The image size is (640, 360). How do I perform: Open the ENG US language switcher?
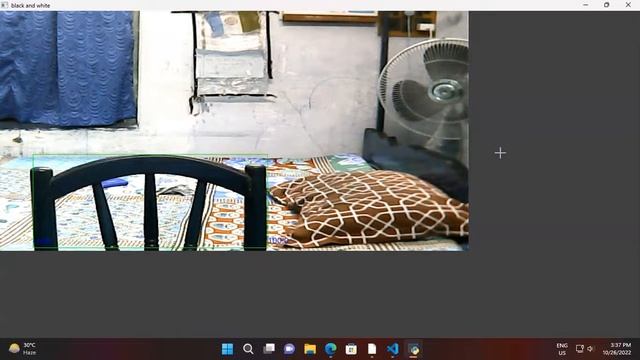[x=562, y=349]
